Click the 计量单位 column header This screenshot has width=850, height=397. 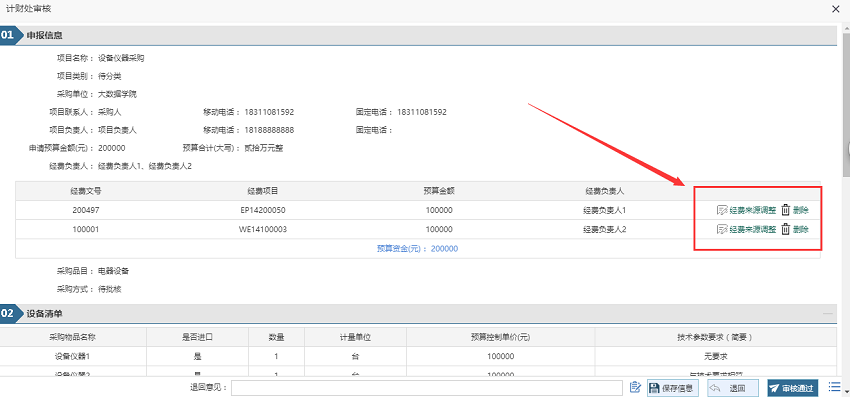click(355, 337)
